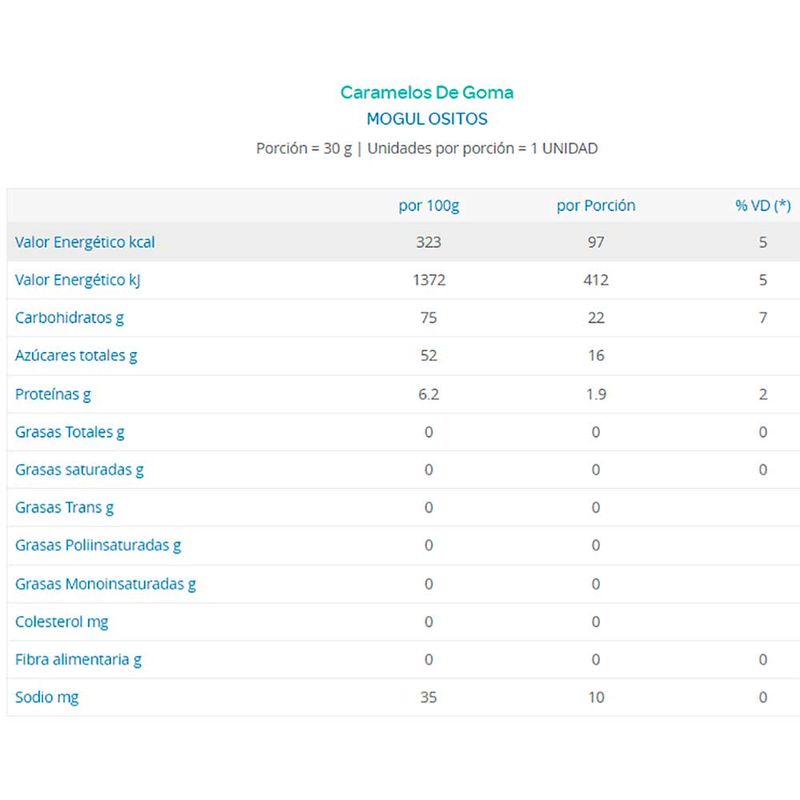This screenshot has width=800, height=800.
Task: Click the Proteínas %VD value 2
Action: tap(763, 394)
